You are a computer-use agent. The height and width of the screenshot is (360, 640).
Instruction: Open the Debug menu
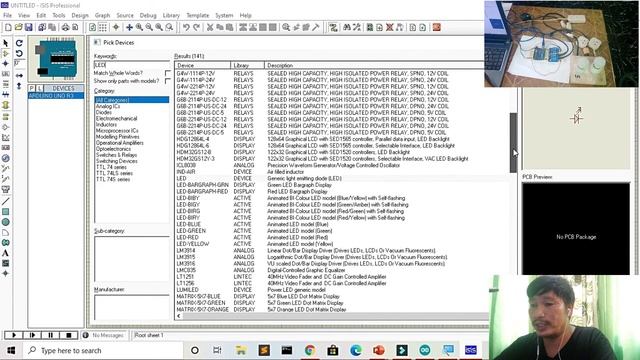[x=148, y=15]
